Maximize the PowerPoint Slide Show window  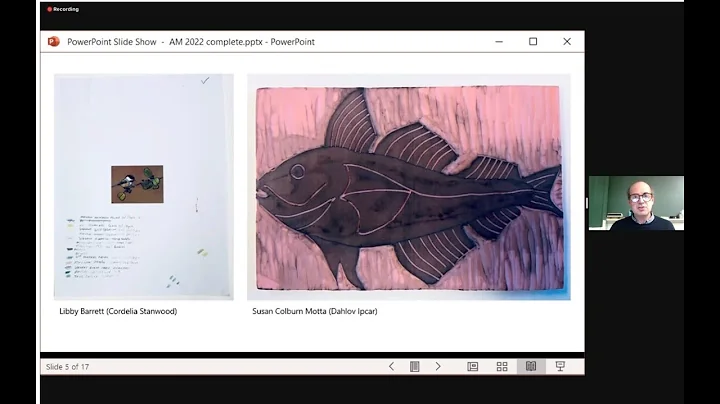(x=533, y=42)
